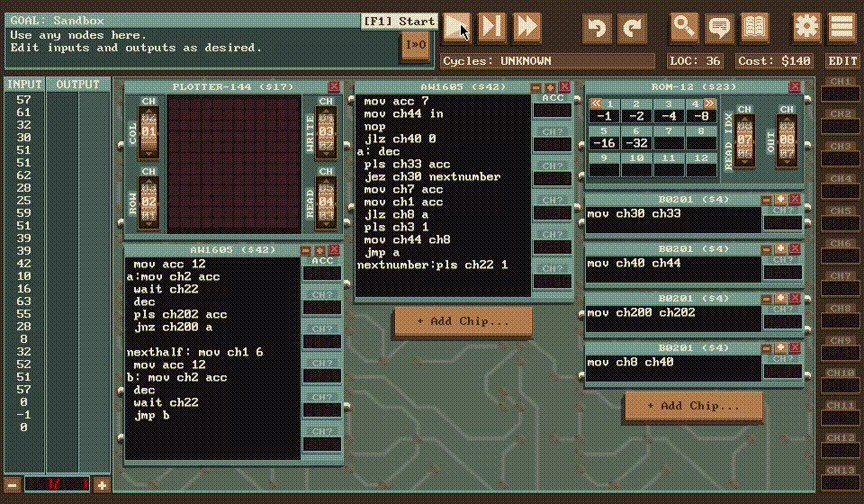The image size is (864, 504).
Task: Click the plus button under the OUTPUT list
Action: pyautogui.click(x=101, y=485)
